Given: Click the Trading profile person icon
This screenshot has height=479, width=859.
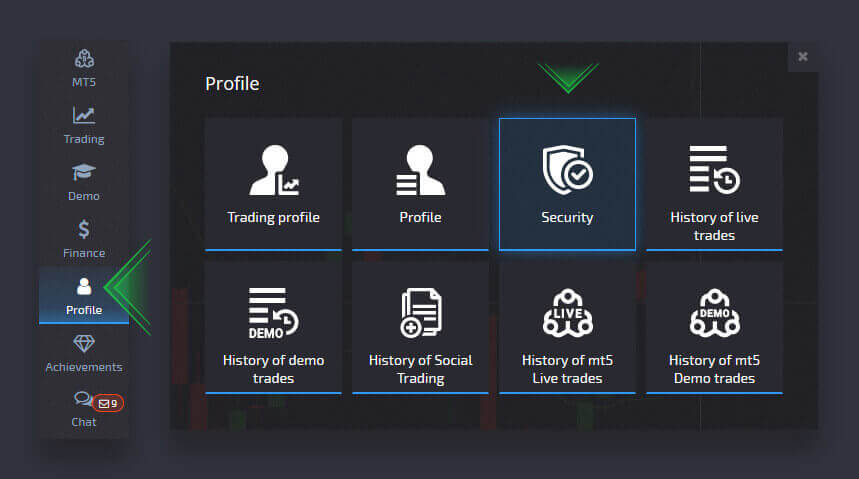Looking at the screenshot, I should tap(273, 169).
